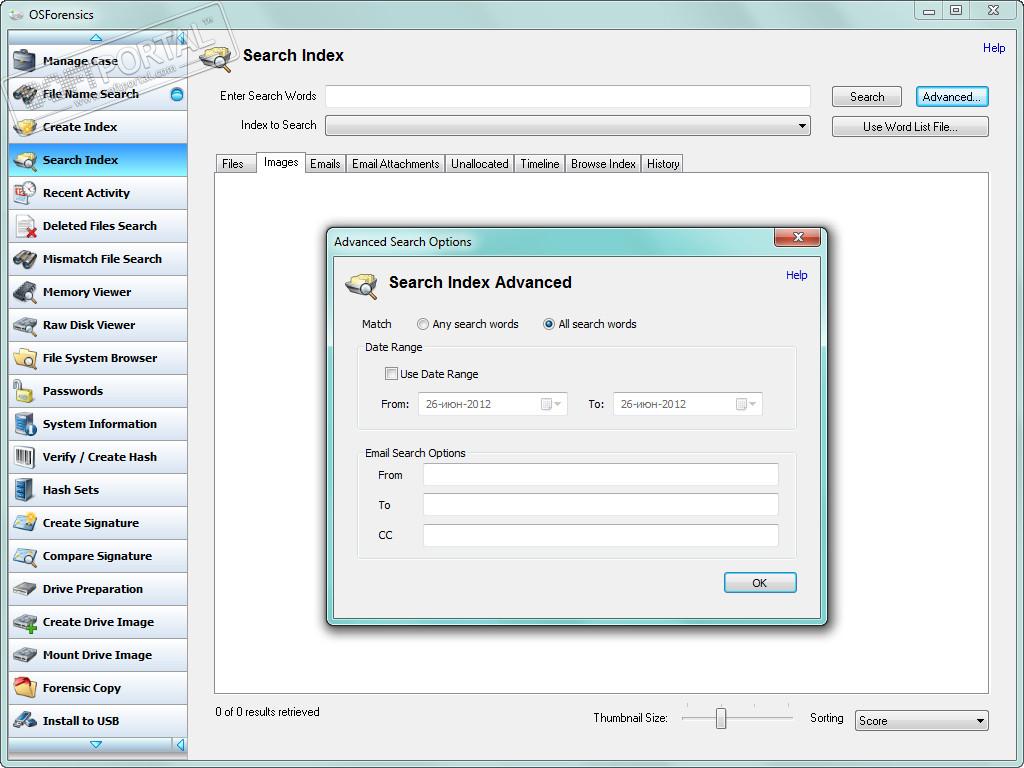Click the email From input field
The height and width of the screenshot is (768, 1024).
tap(600, 475)
